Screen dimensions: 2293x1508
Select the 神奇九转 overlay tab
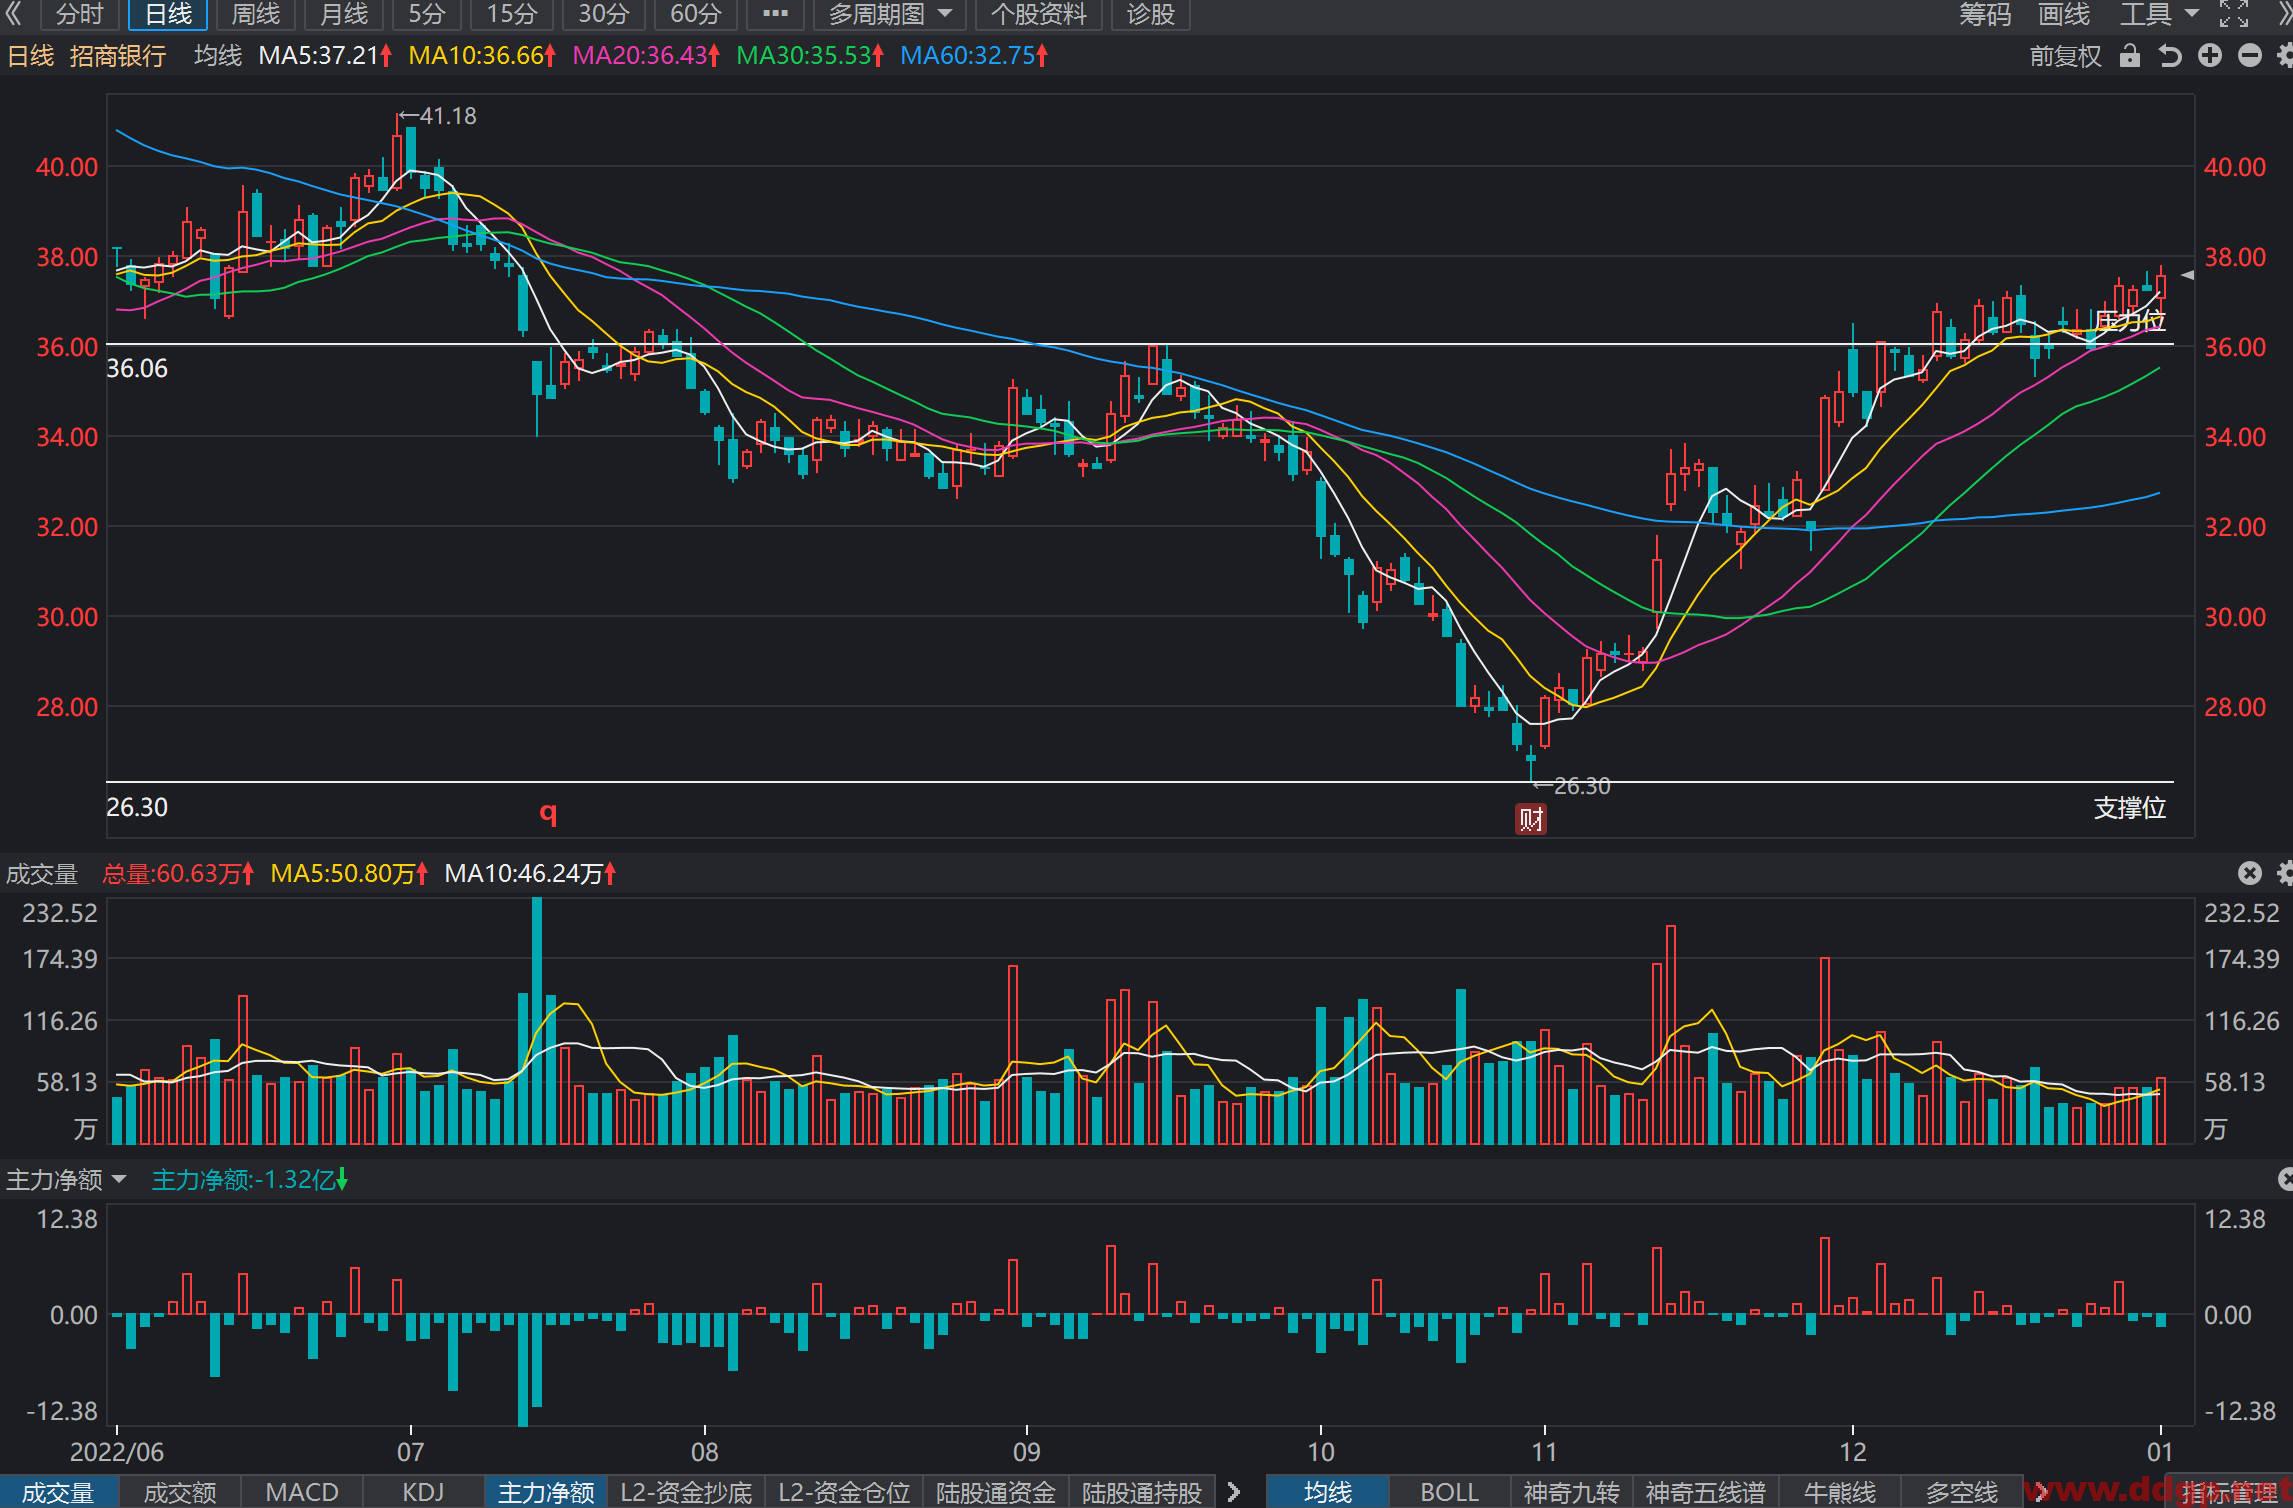(1571, 1493)
